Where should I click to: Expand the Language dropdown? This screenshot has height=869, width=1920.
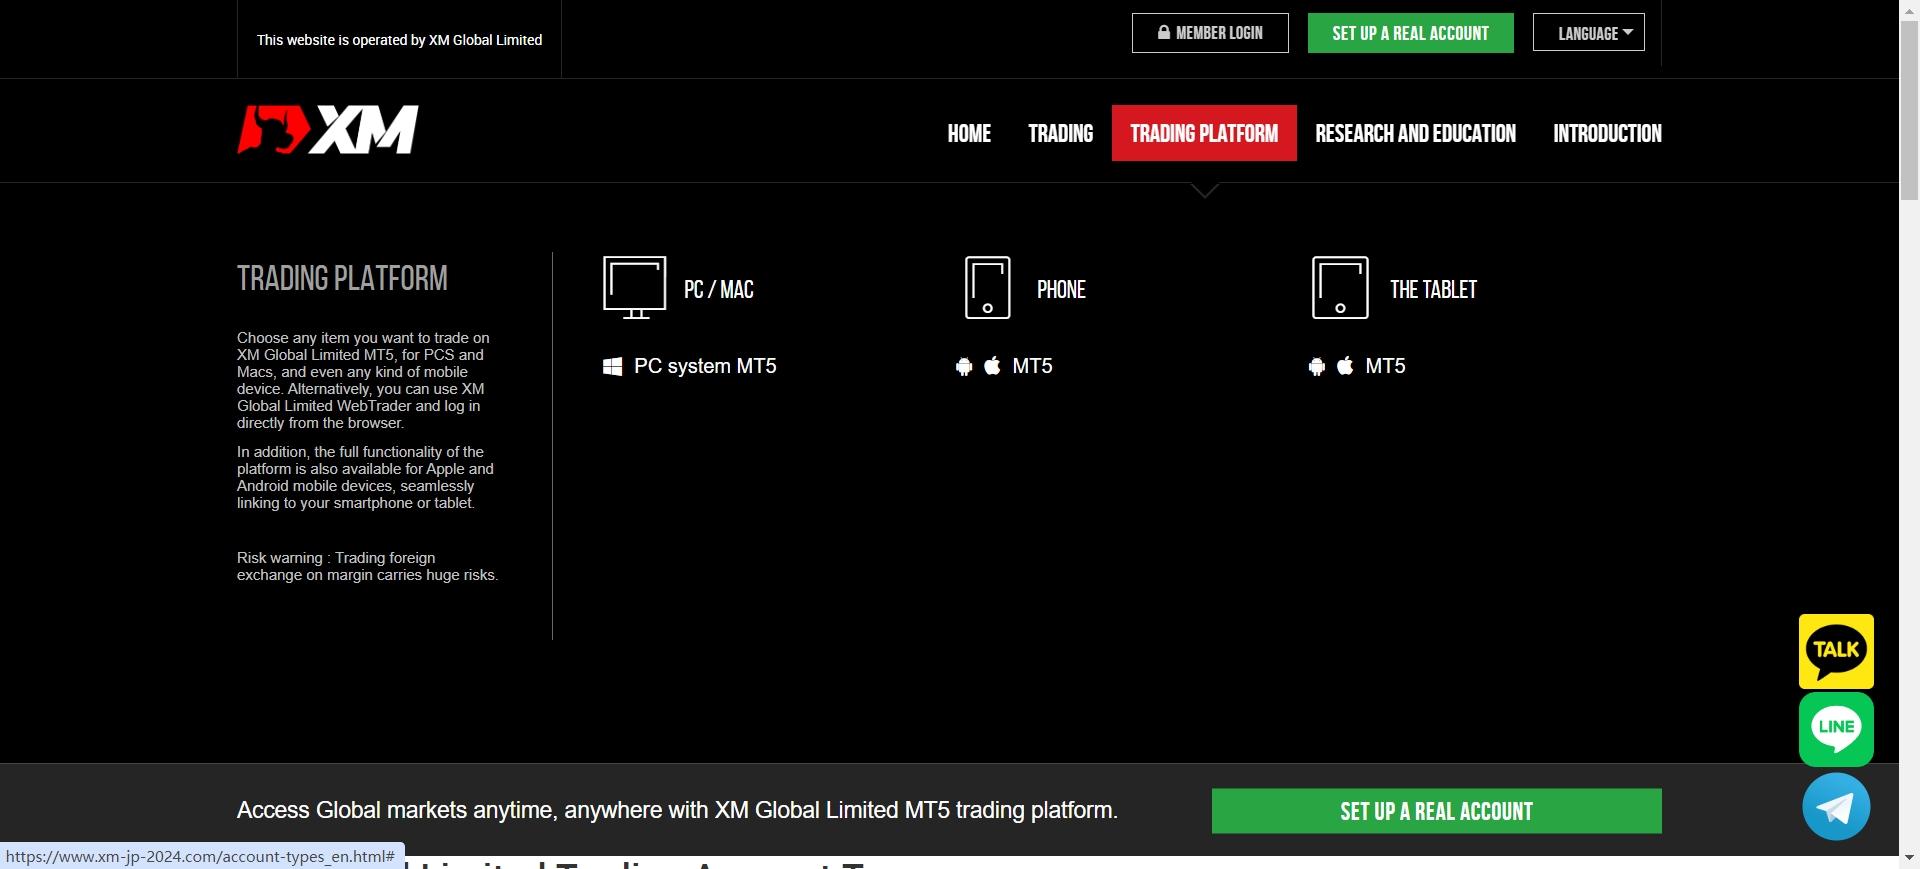1589,33
